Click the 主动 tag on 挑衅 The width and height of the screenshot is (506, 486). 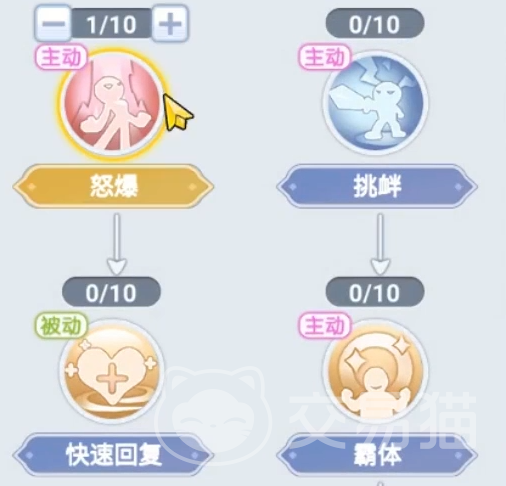[324, 57]
